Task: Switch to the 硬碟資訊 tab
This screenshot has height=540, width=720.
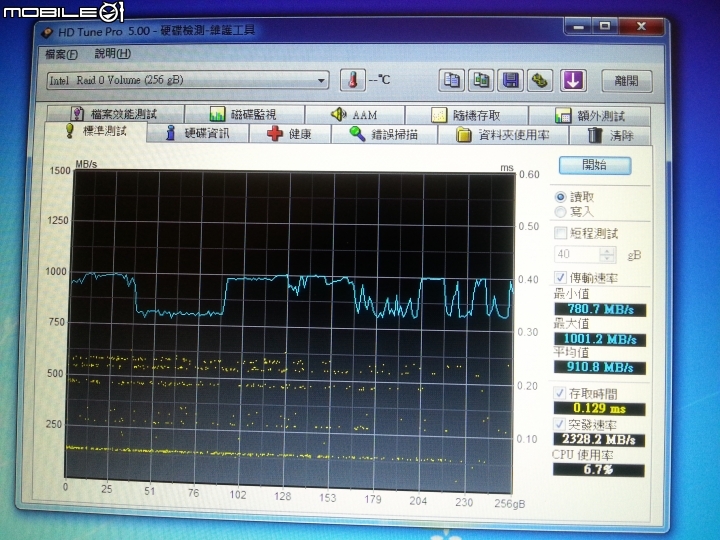Action: click(198, 133)
